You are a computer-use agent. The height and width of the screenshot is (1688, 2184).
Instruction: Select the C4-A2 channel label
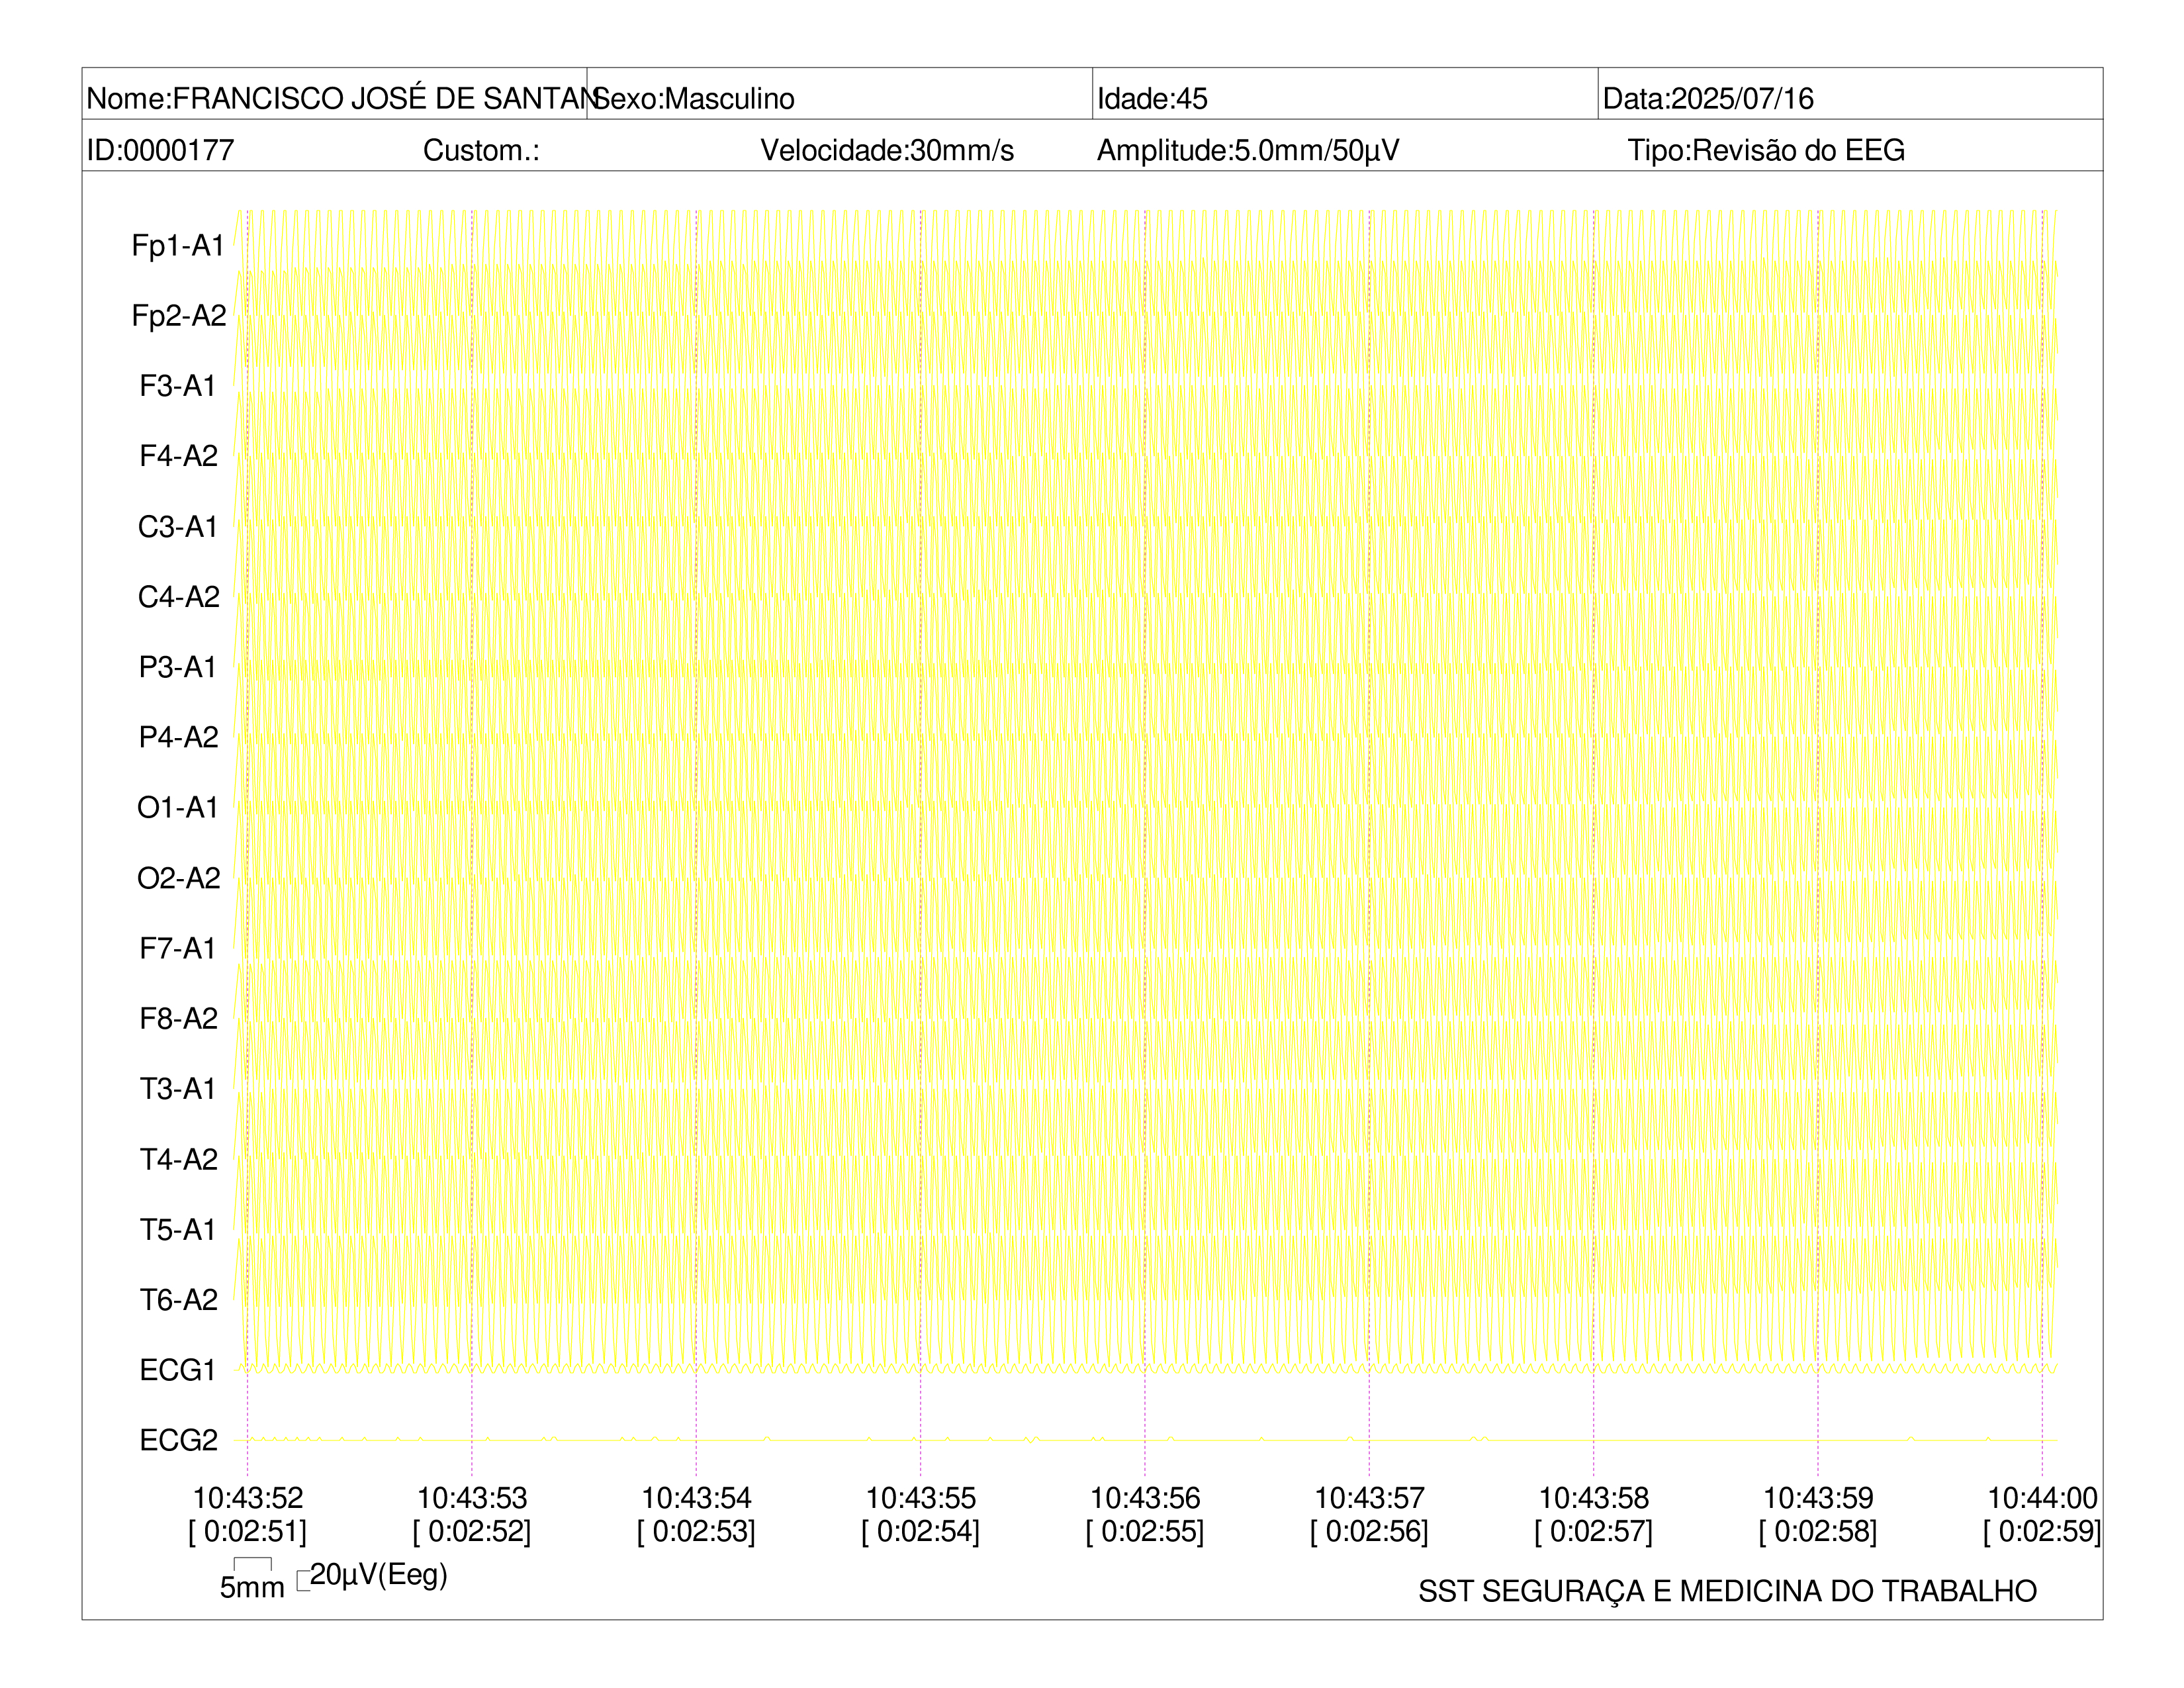(178, 596)
